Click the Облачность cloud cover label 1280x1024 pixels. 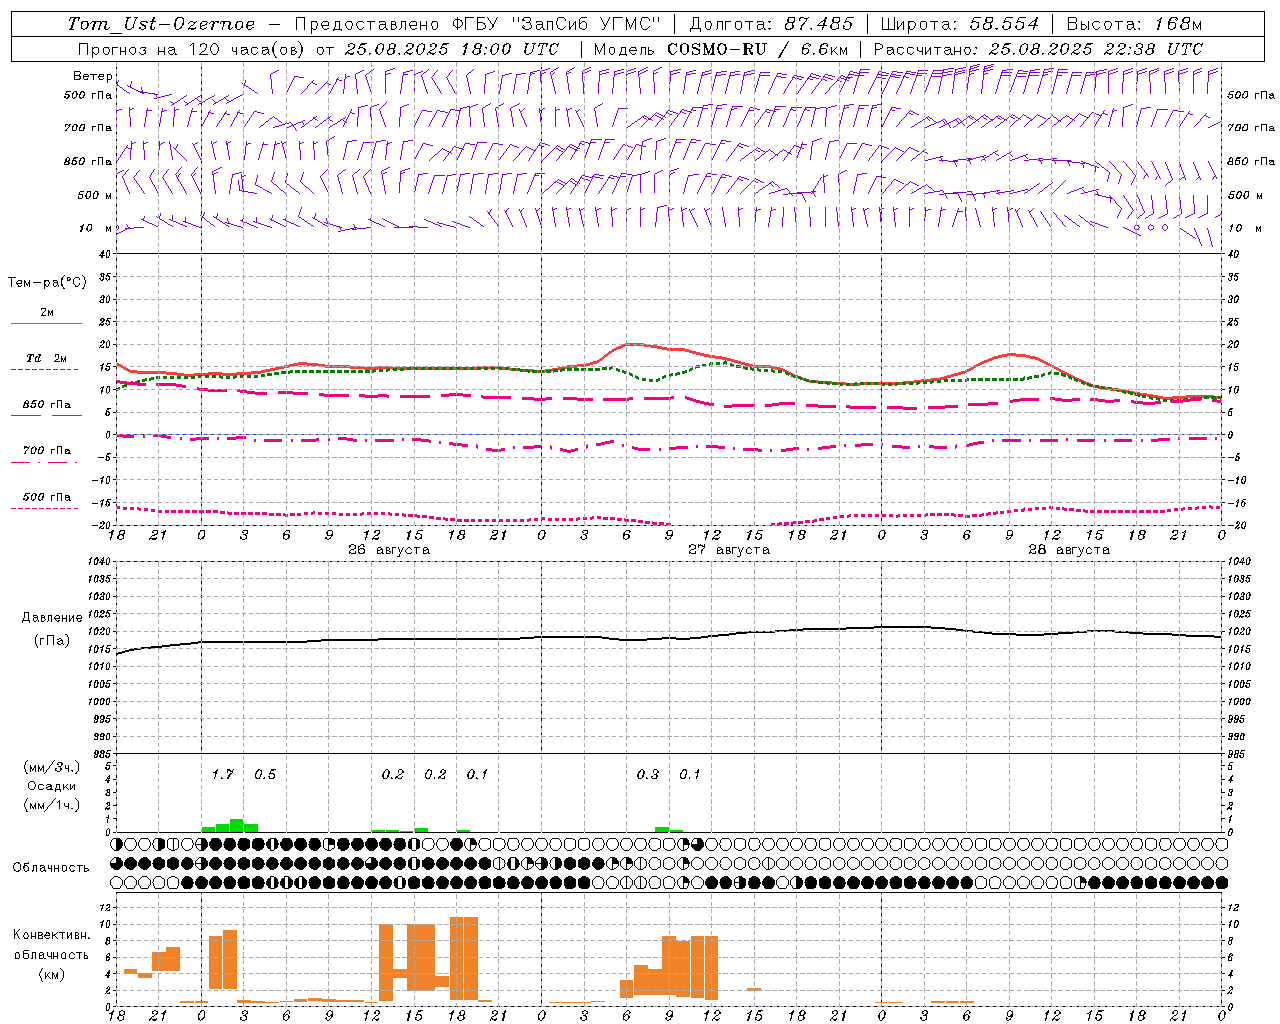[x=51, y=867]
